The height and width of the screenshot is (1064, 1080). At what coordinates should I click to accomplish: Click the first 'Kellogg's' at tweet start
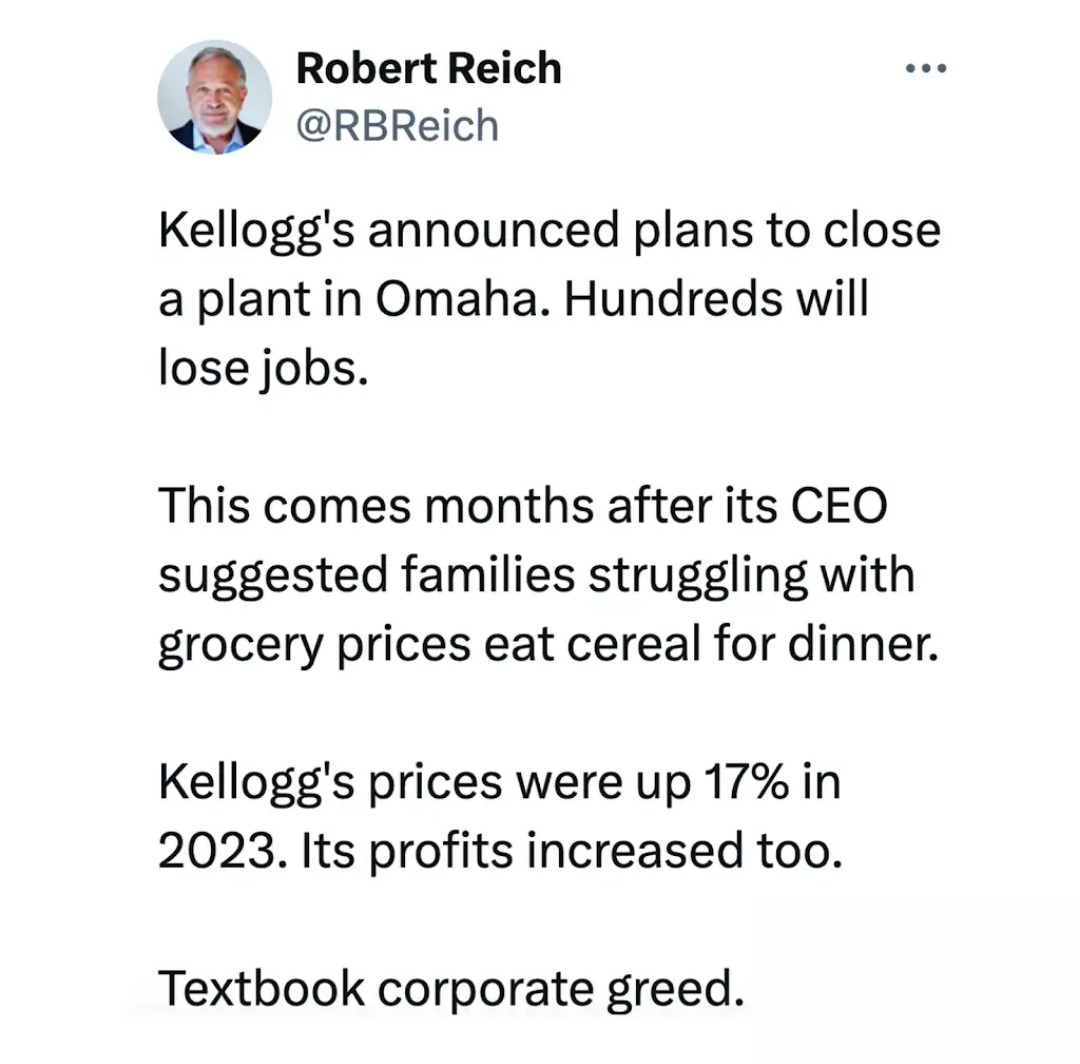(x=256, y=232)
